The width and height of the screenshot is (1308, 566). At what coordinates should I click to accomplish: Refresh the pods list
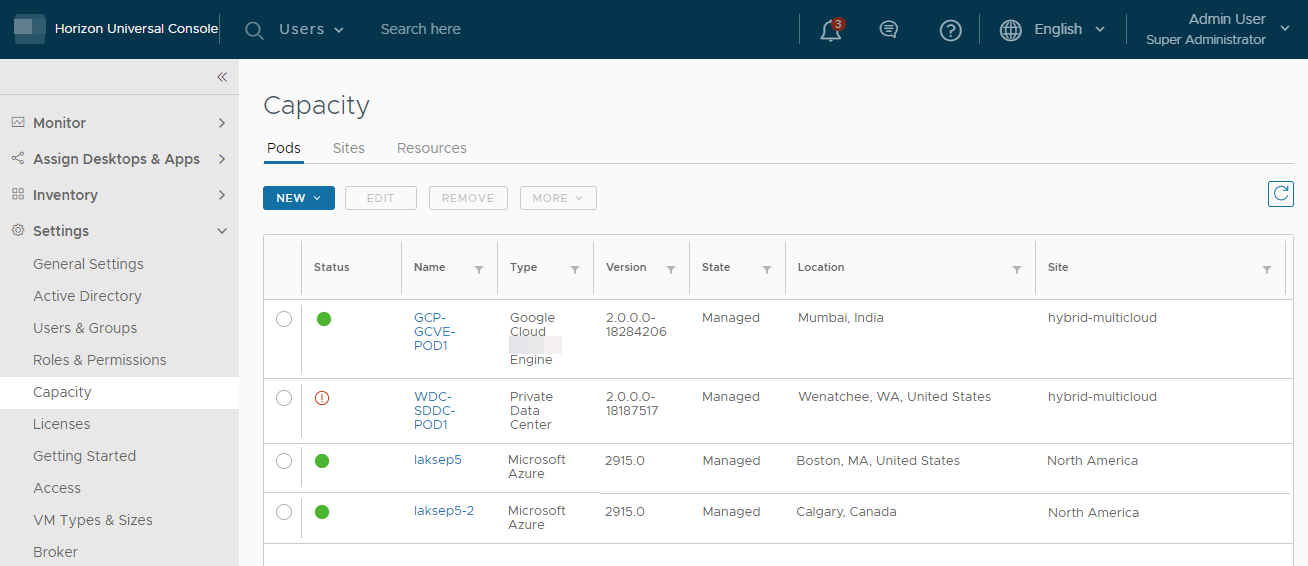(x=1280, y=194)
